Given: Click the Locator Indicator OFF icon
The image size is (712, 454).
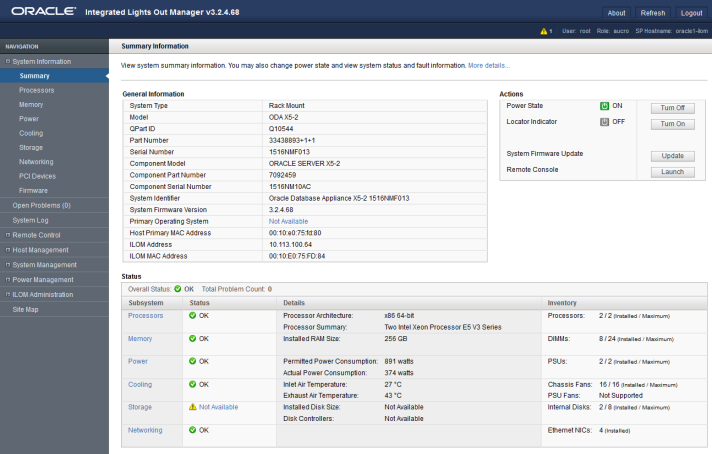Looking at the screenshot, I should [604, 122].
